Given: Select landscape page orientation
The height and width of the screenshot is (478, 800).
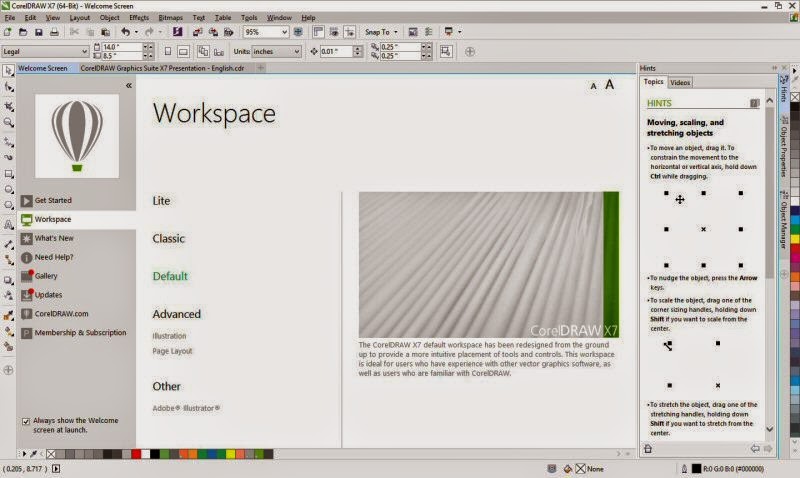Looking at the screenshot, I should [183, 52].
